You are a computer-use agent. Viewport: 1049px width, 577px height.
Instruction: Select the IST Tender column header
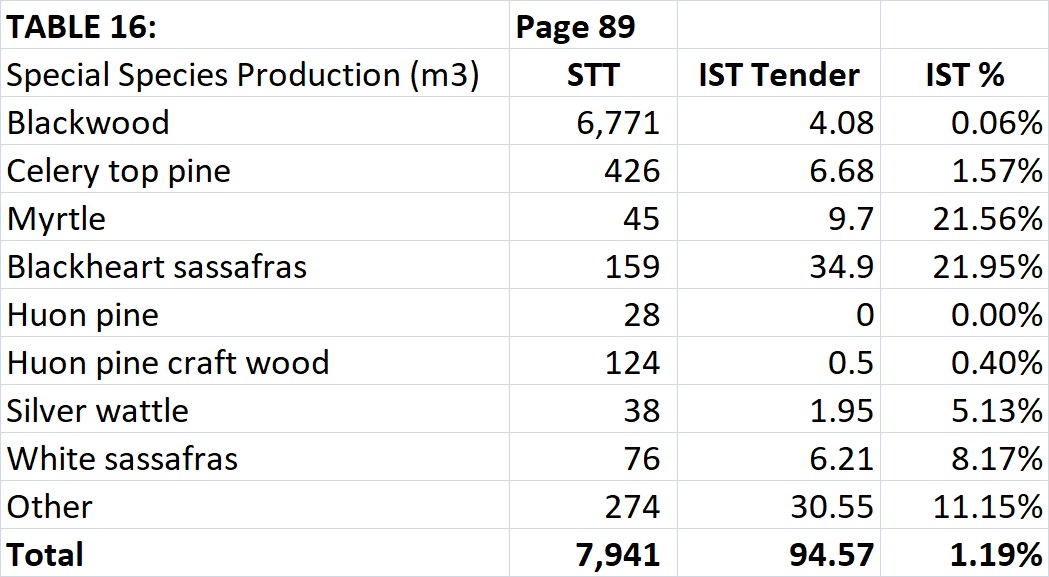click(778, 75)
